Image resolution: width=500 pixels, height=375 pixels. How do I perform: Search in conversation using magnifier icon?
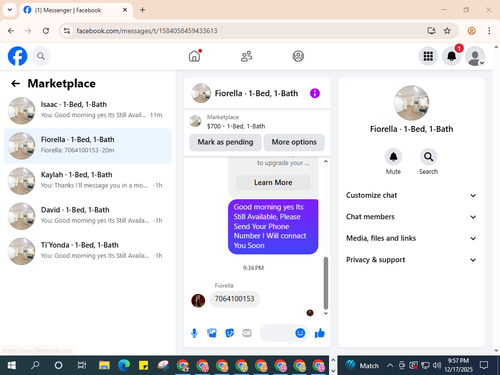(x=428, y=157)
